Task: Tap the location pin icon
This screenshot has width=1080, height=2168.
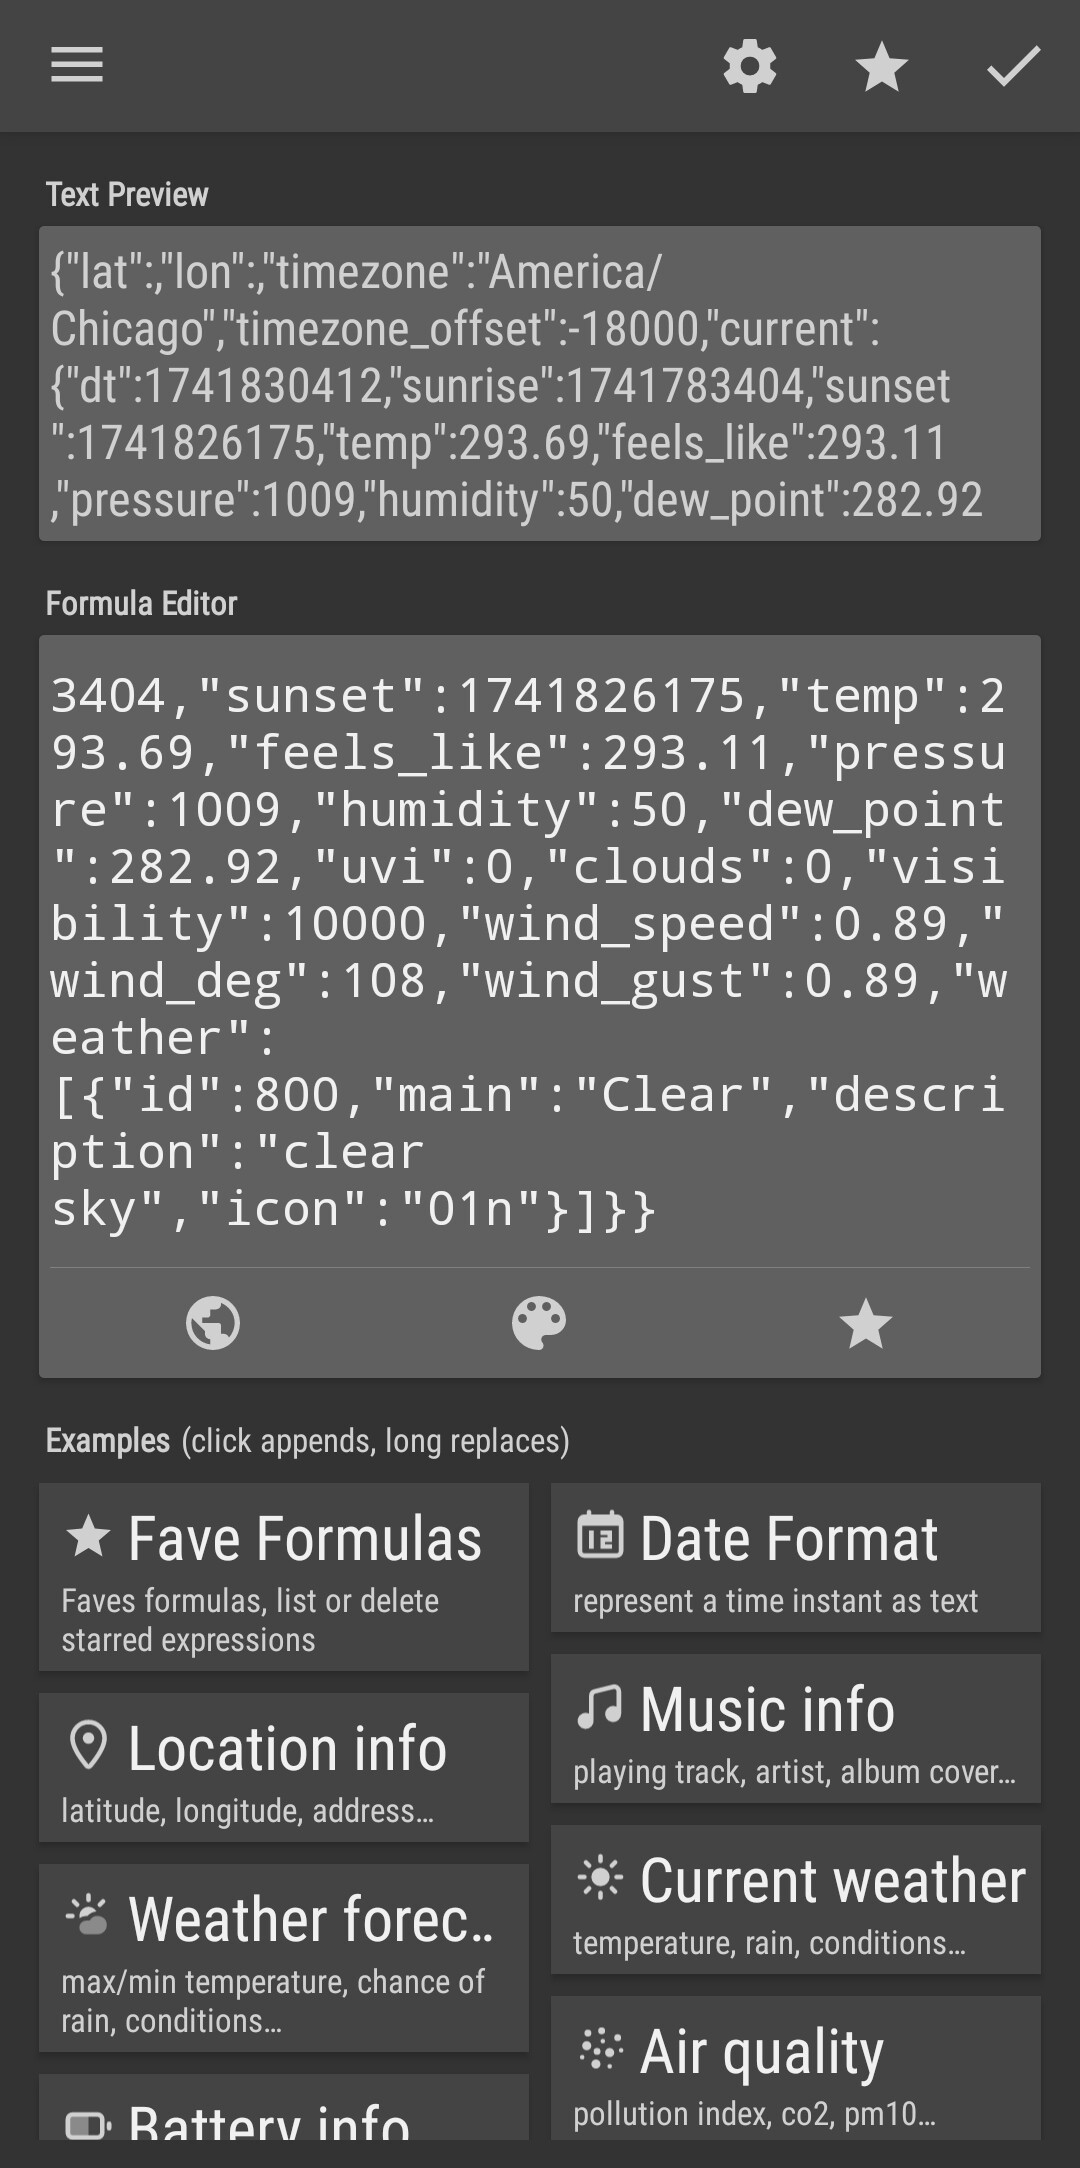Action: click(89, 1745)
